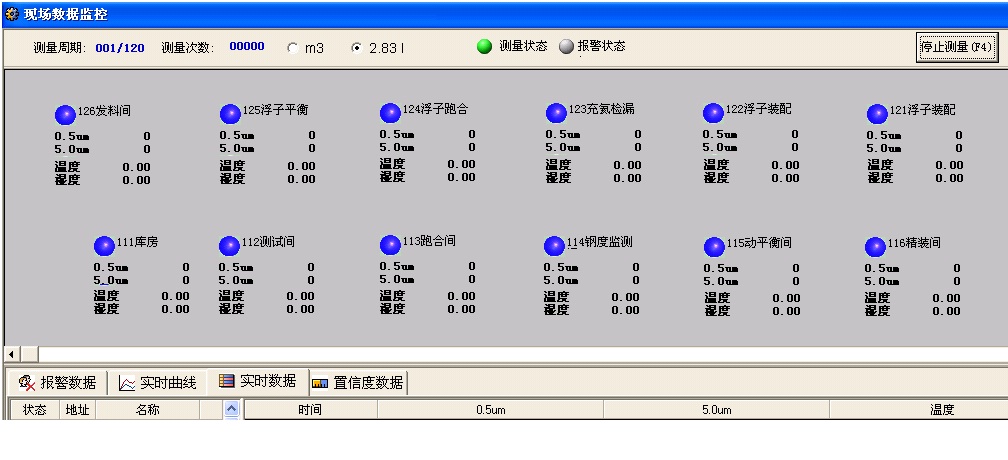
Task: Click the blue indicator for 121浮子装配
Action: click(x=877, y=114)
